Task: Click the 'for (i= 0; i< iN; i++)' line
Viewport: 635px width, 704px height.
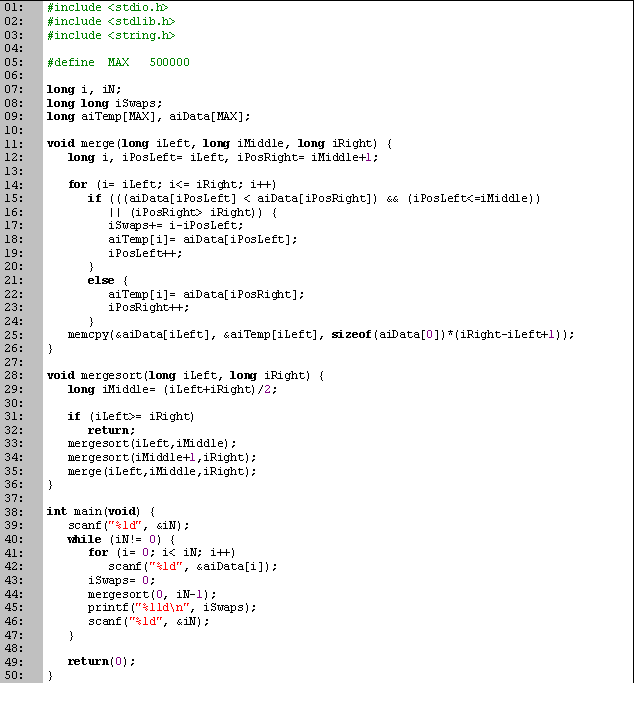Action: [162, 553]
